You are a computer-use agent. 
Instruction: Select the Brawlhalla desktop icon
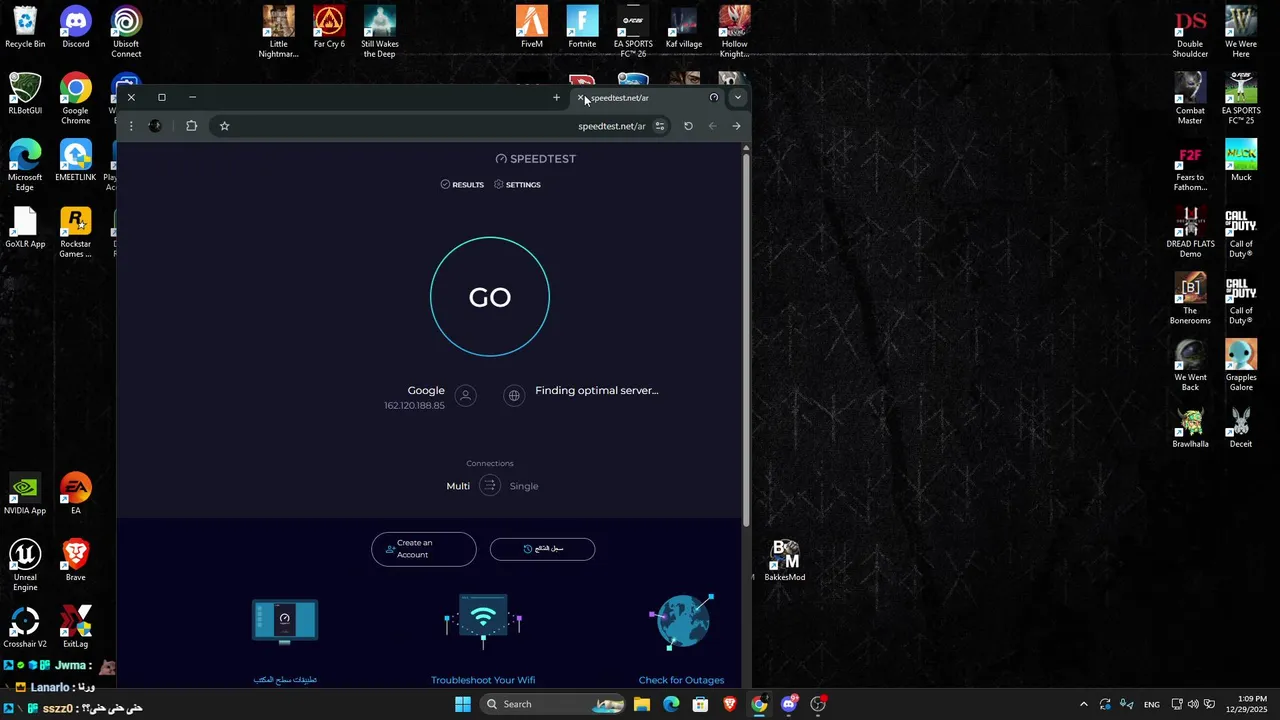[x=1190, y=428]
